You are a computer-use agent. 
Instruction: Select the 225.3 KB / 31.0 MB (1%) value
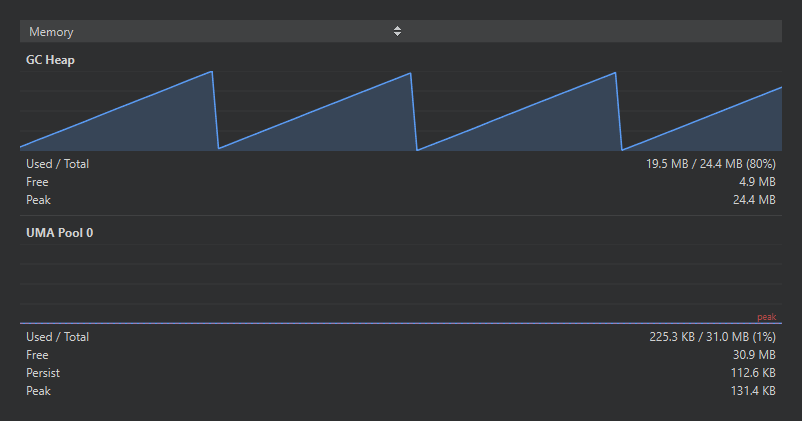712,337
